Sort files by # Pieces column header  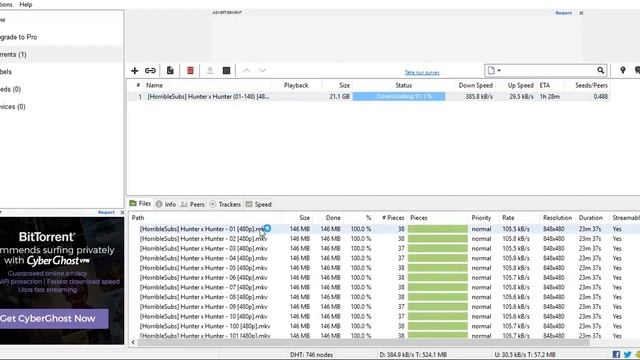(393, 218)
